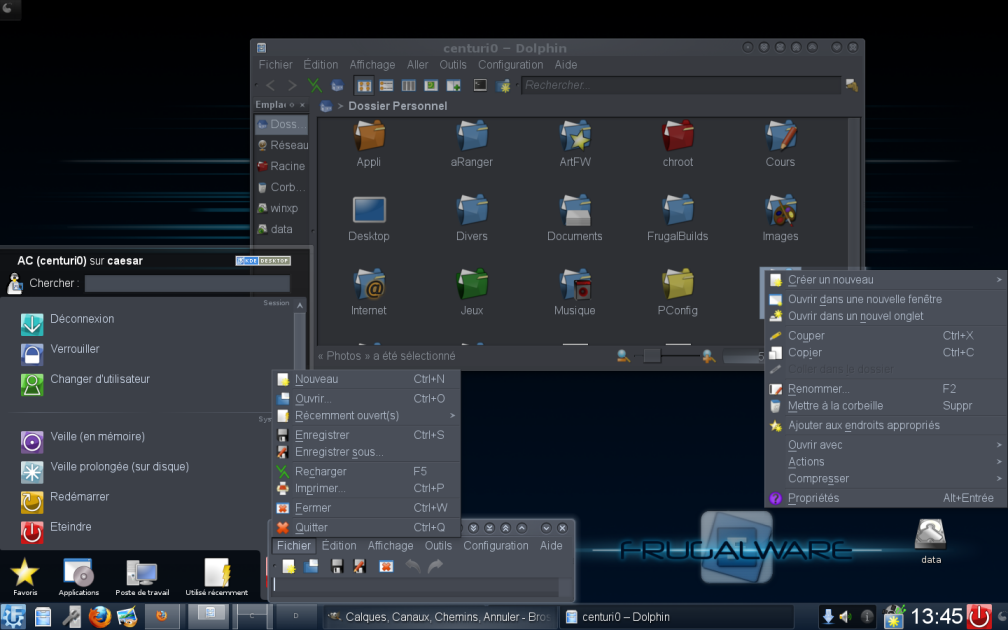Open the FrugalBuilds folder
The height and width of the screenshot is (630, 1008).
pyautogui.click(x=678, y=219)
